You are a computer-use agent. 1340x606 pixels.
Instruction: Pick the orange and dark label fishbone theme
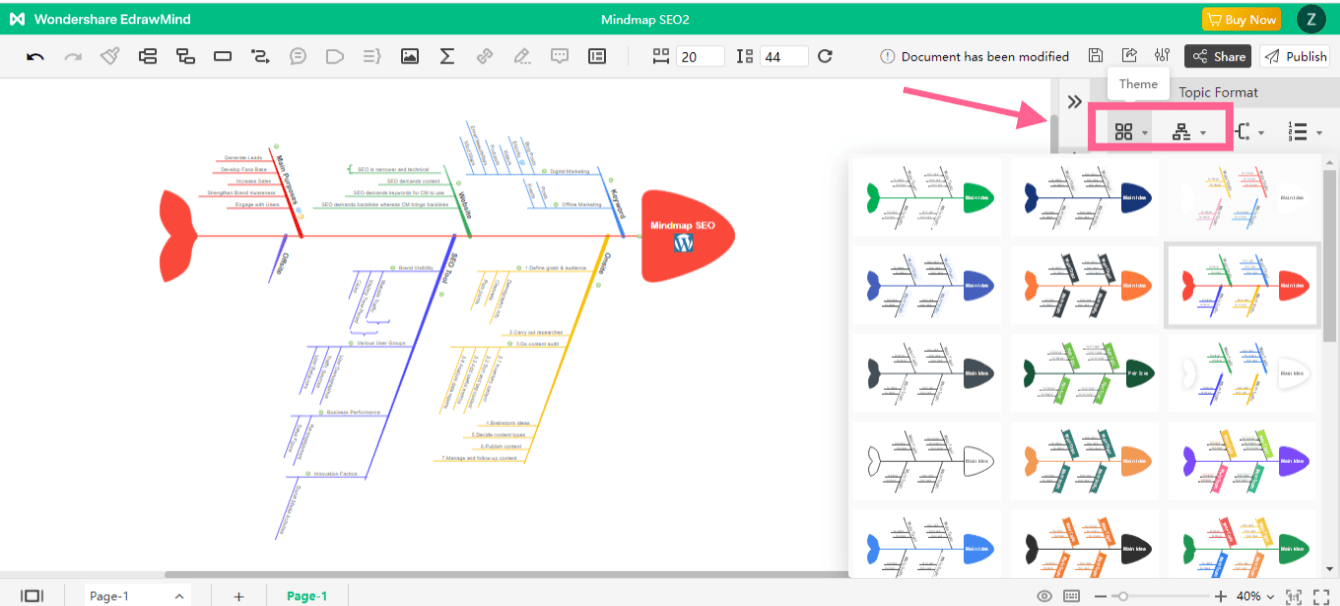(x=1085, y=285)
